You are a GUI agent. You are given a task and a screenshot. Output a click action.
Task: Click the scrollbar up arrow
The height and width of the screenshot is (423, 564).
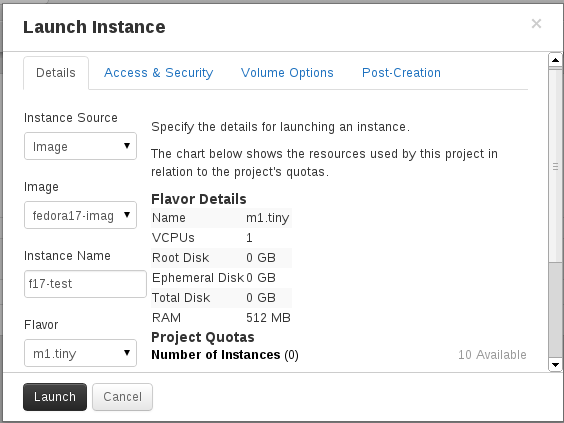555,60
